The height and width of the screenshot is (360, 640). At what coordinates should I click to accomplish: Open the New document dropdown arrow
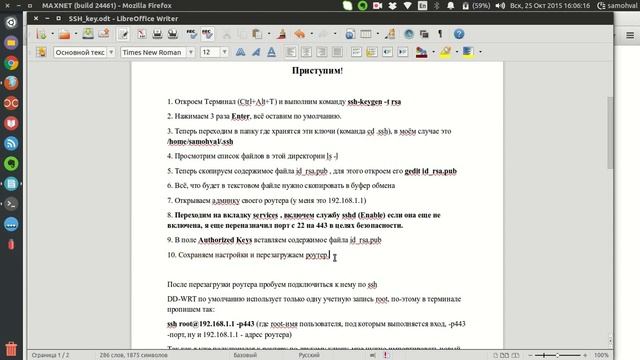tap(52, 34)
